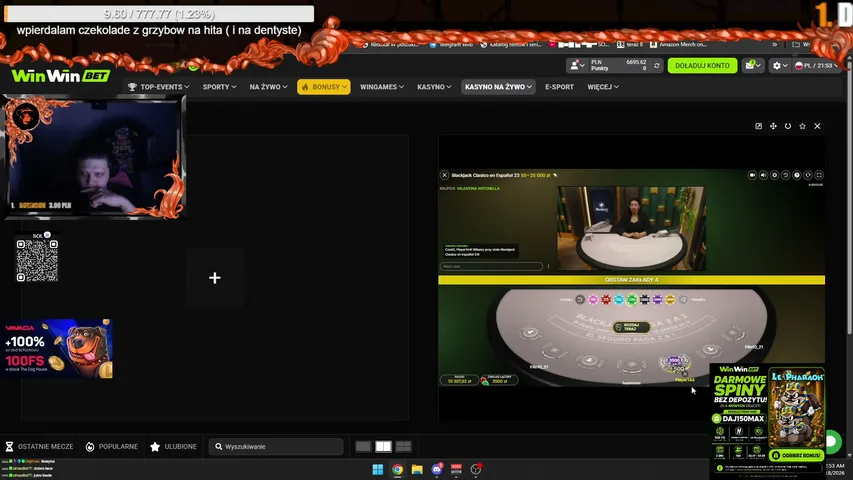Open the blackjack game settings icon
The width and height of the screenshot is (853, 480).
click(x=775, y=175)
